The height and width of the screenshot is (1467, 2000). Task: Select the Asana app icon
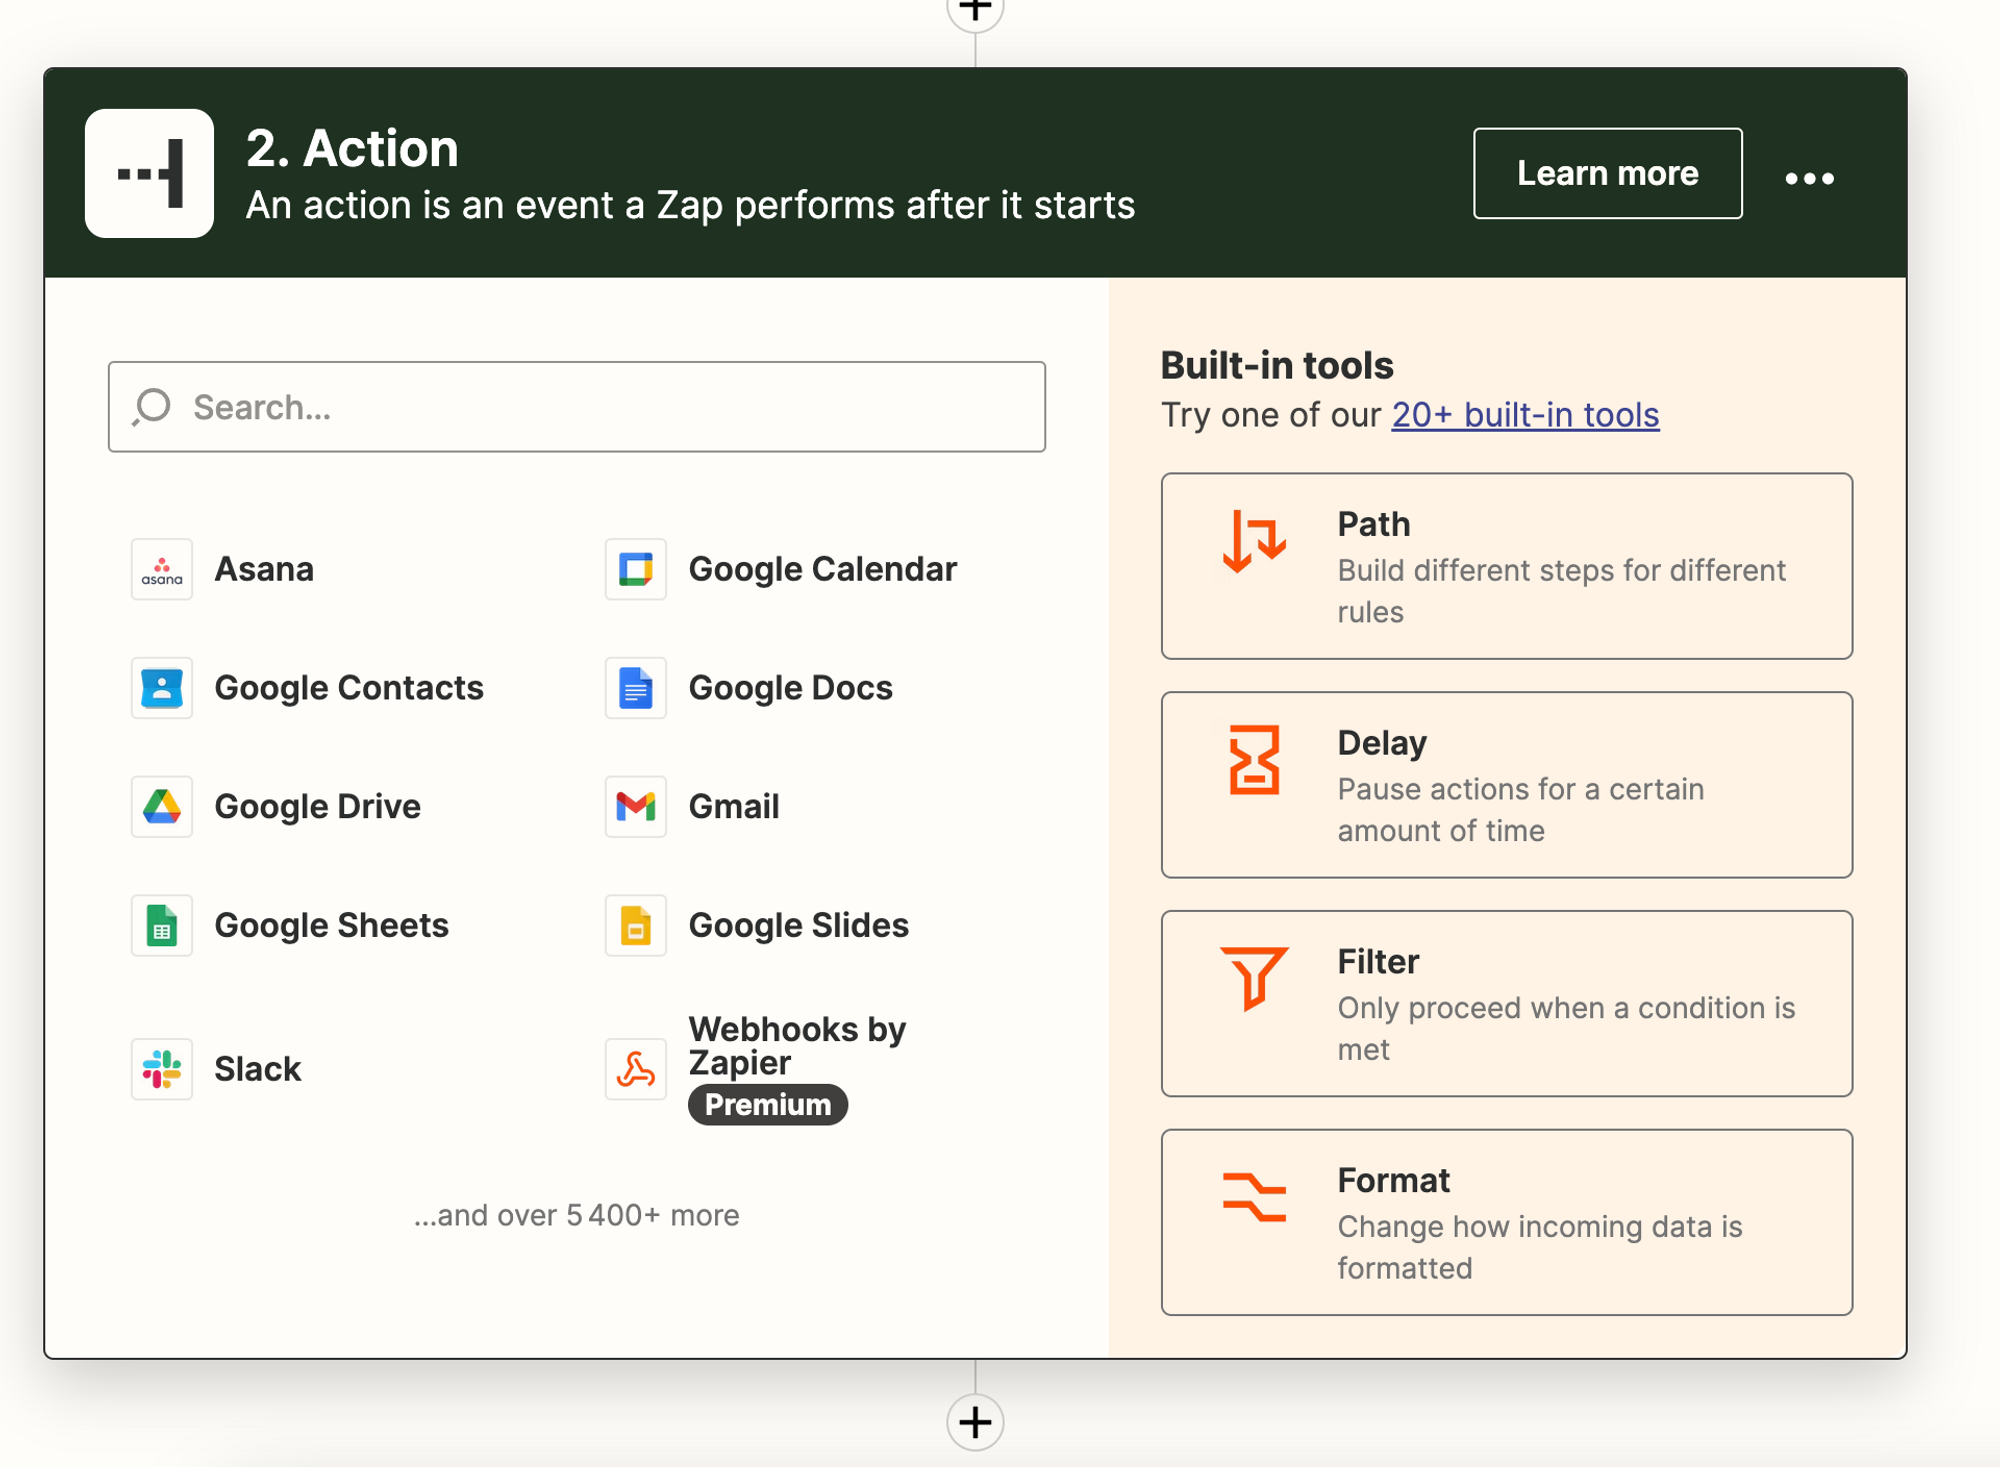[161, 569]
